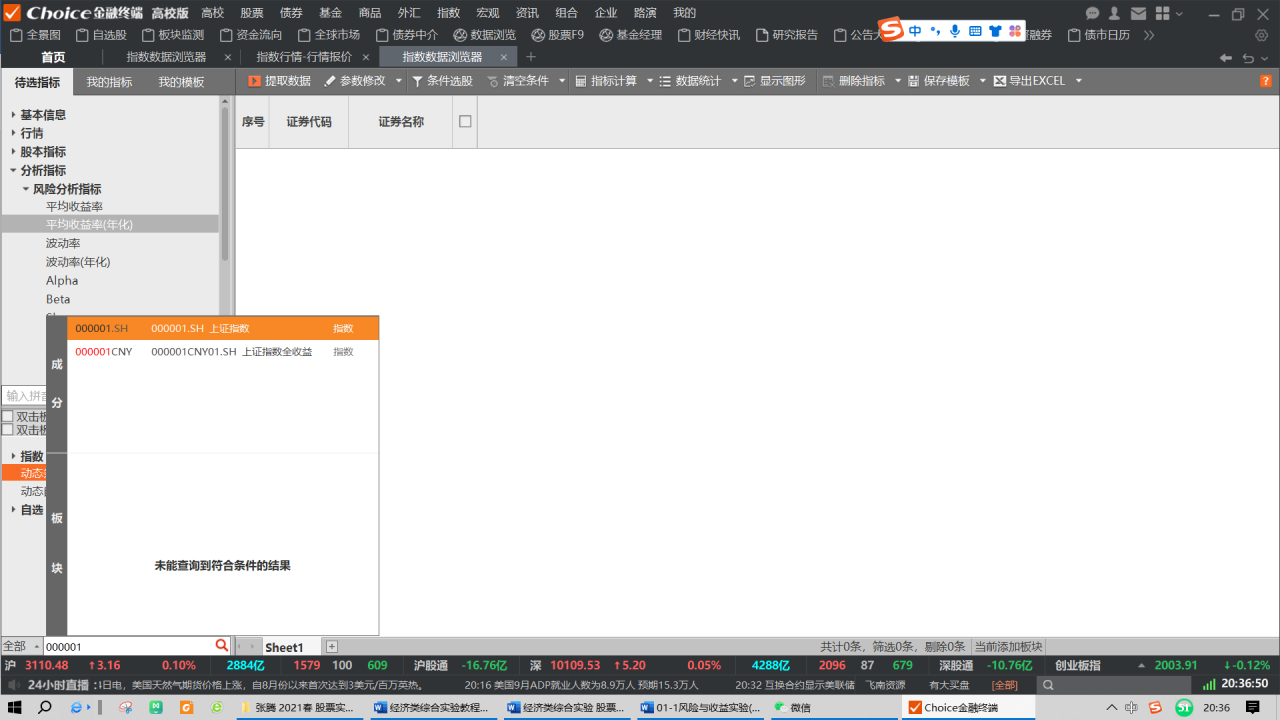The width and height of the screenshot is (1280, 720).
Task: Switch to the 首页 tab
Action: coord(53,58)
